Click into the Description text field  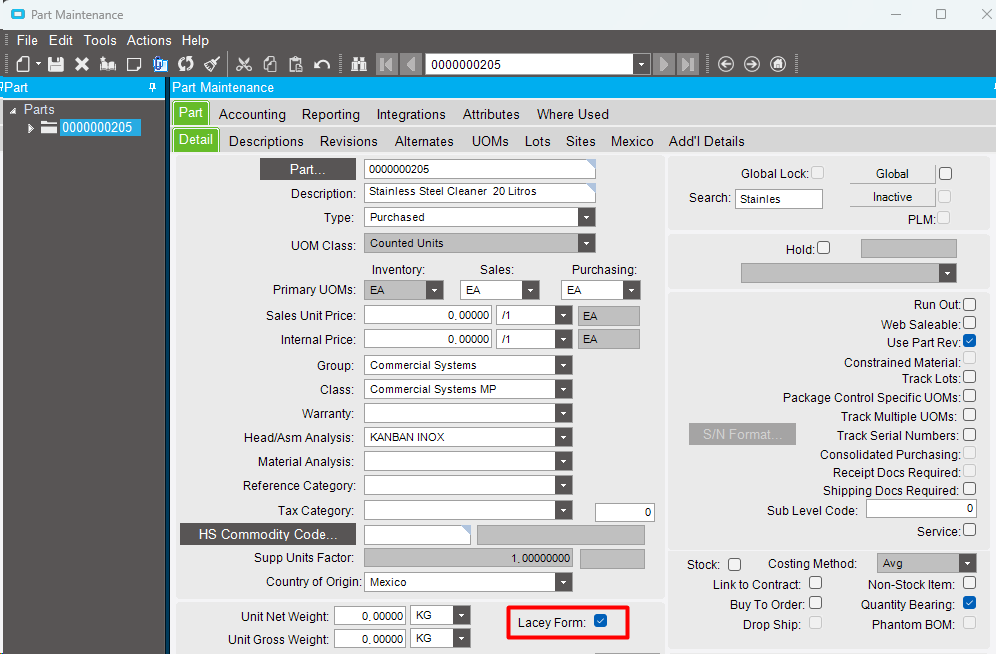point(478,193)
